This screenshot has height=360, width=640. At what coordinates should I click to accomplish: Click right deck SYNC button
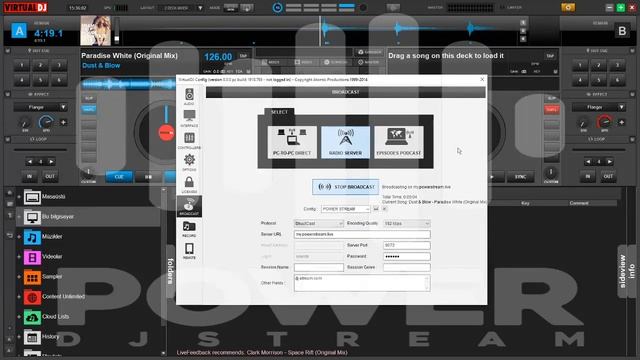pos(520,177)
